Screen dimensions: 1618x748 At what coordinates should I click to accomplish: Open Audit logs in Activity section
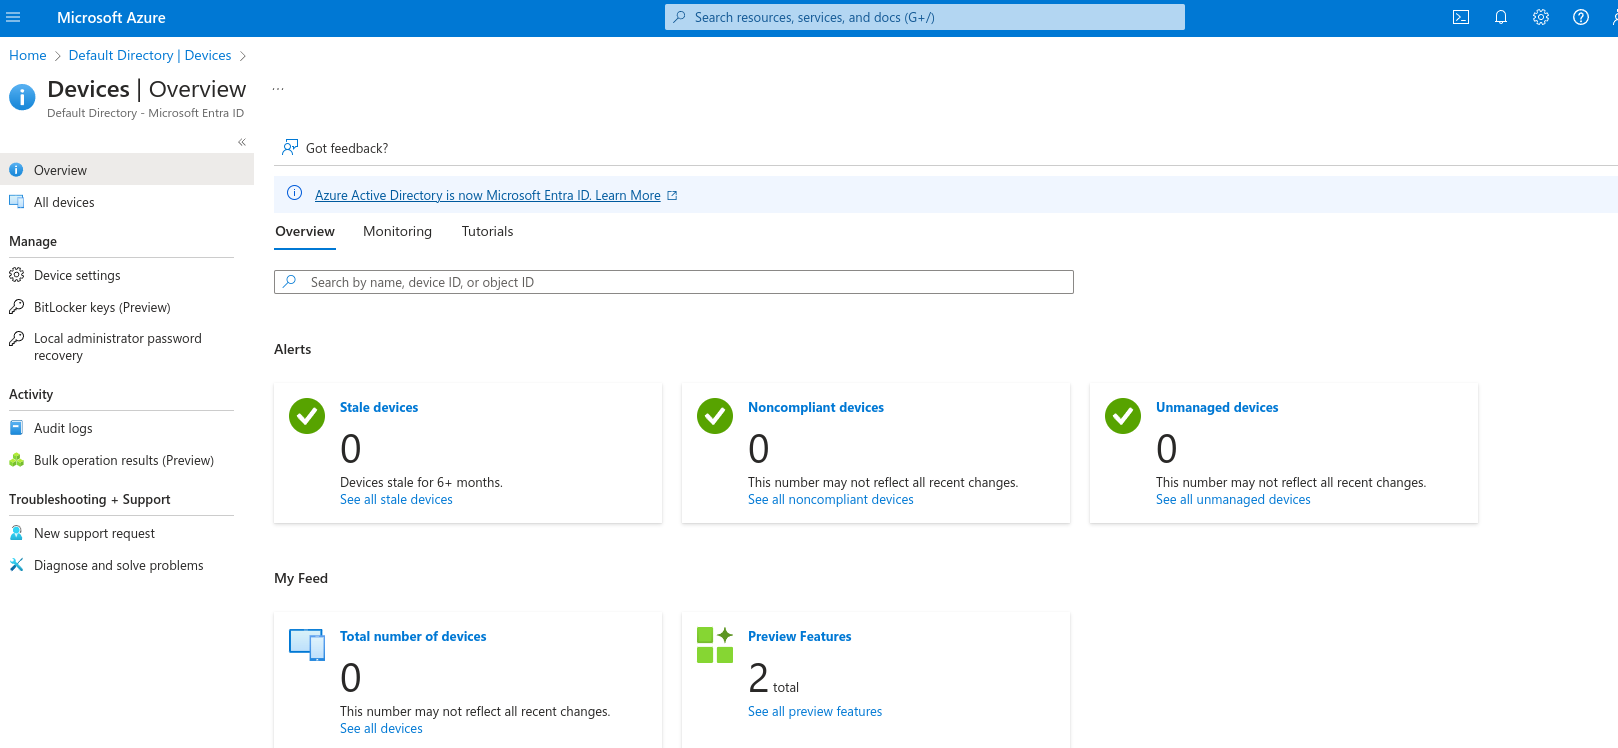pyautogui.click(x=63, y=428)
